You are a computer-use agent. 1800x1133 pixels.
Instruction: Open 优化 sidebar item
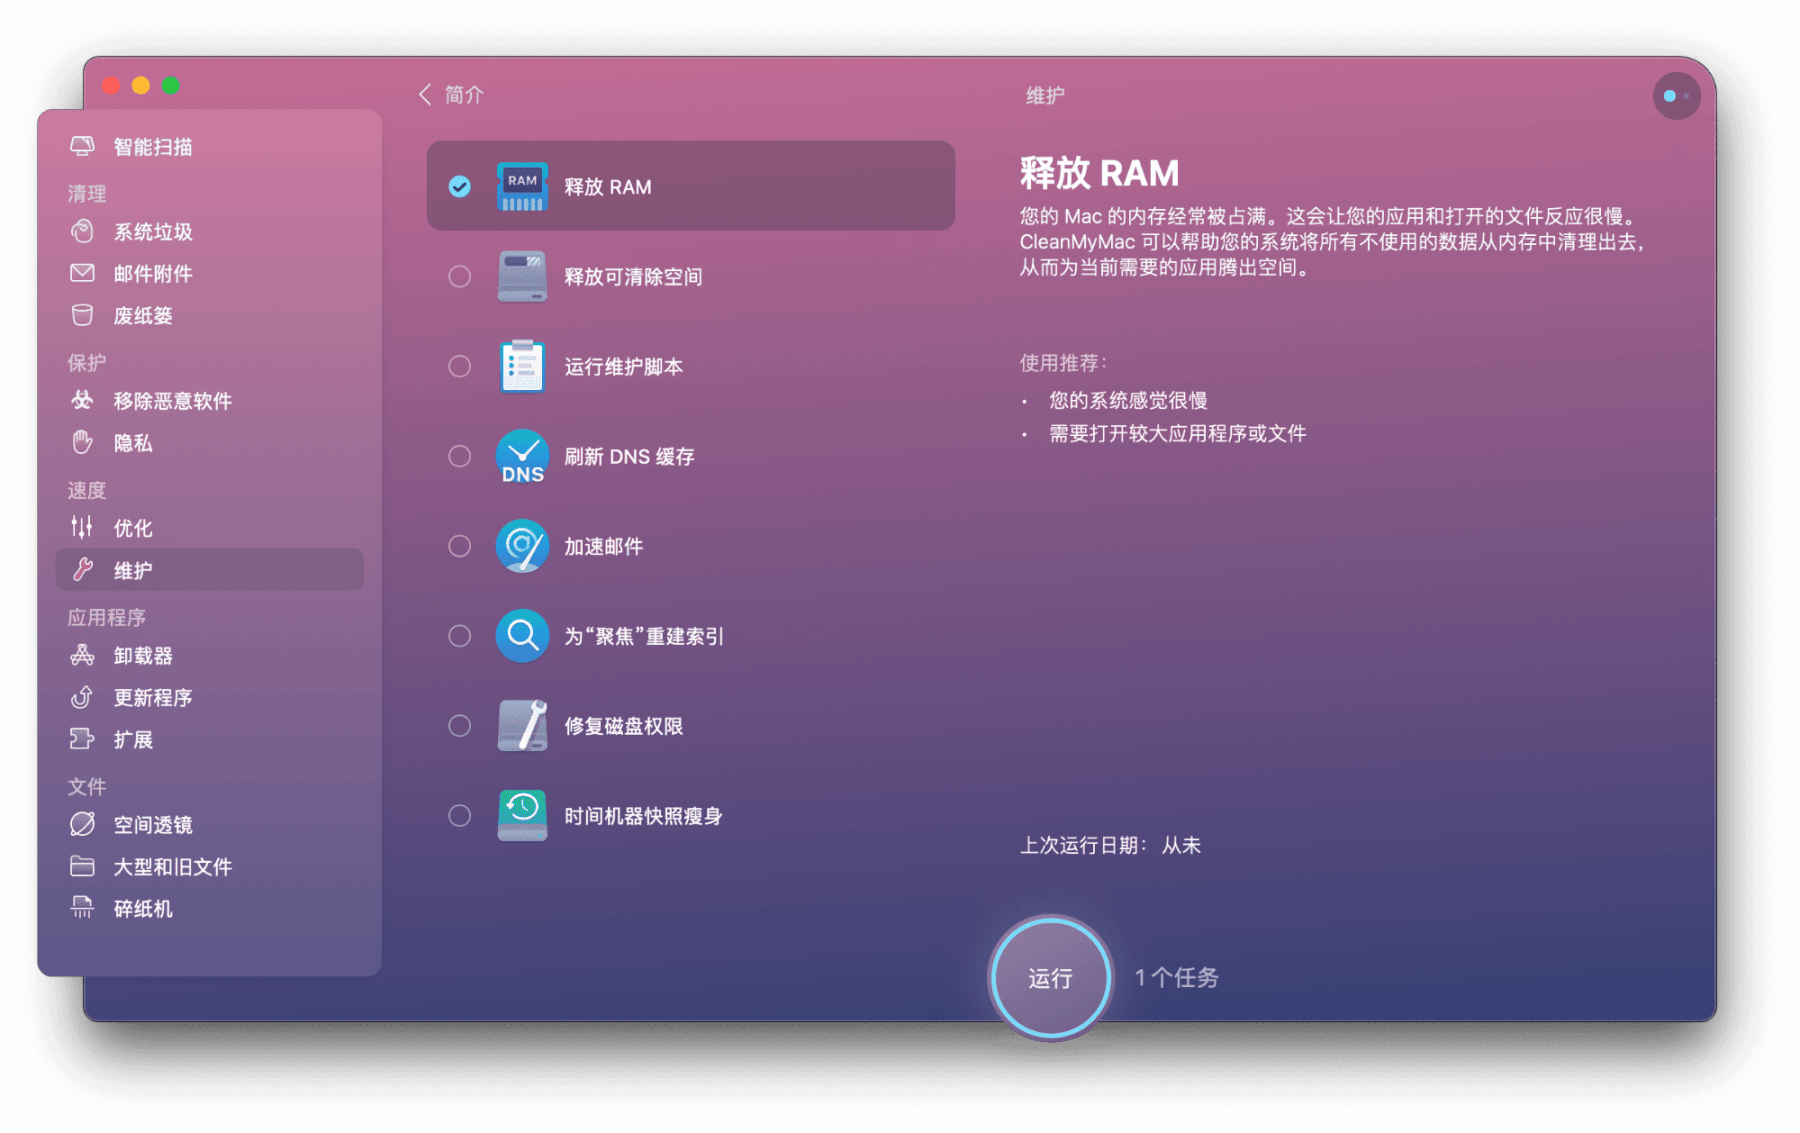210,527
